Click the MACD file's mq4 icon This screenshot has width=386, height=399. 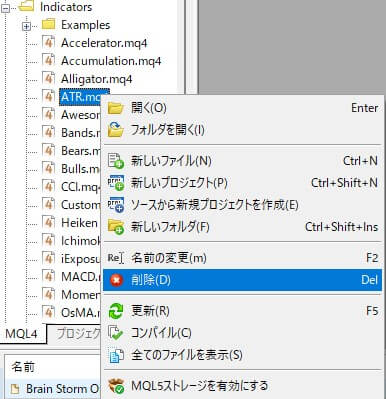pyautogui.click(x=49, y=276)
